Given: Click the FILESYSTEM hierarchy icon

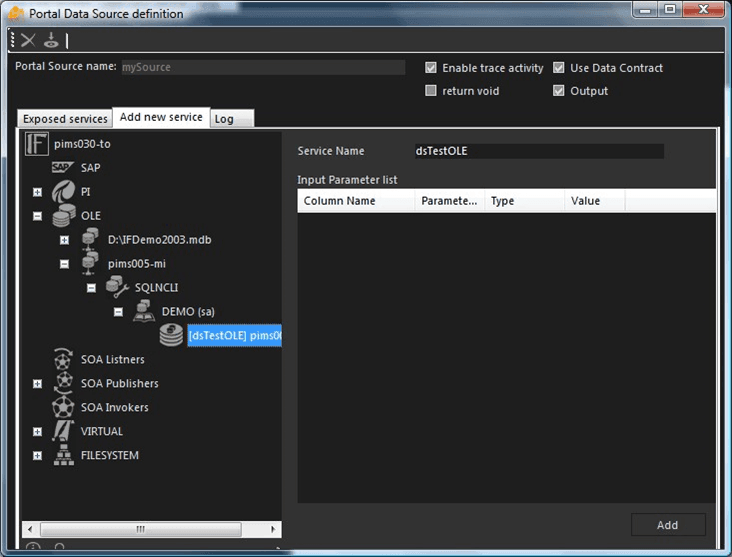Looking at the screenshot, I should coord(64,455).
